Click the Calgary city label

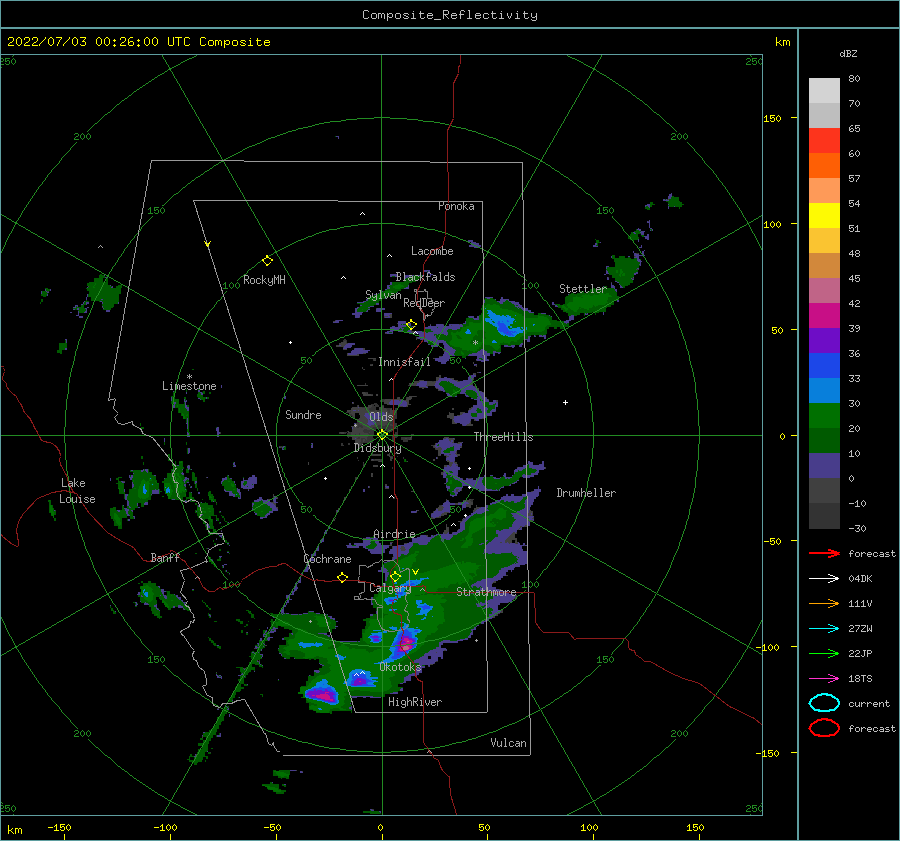(390, 588)
